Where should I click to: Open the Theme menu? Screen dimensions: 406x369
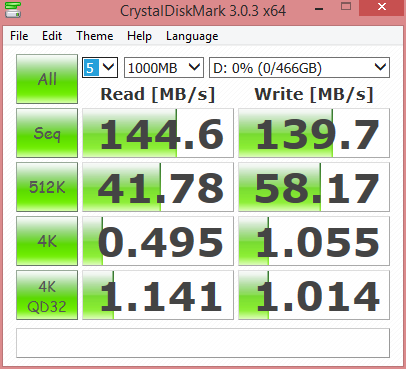[x=95, y=36]
